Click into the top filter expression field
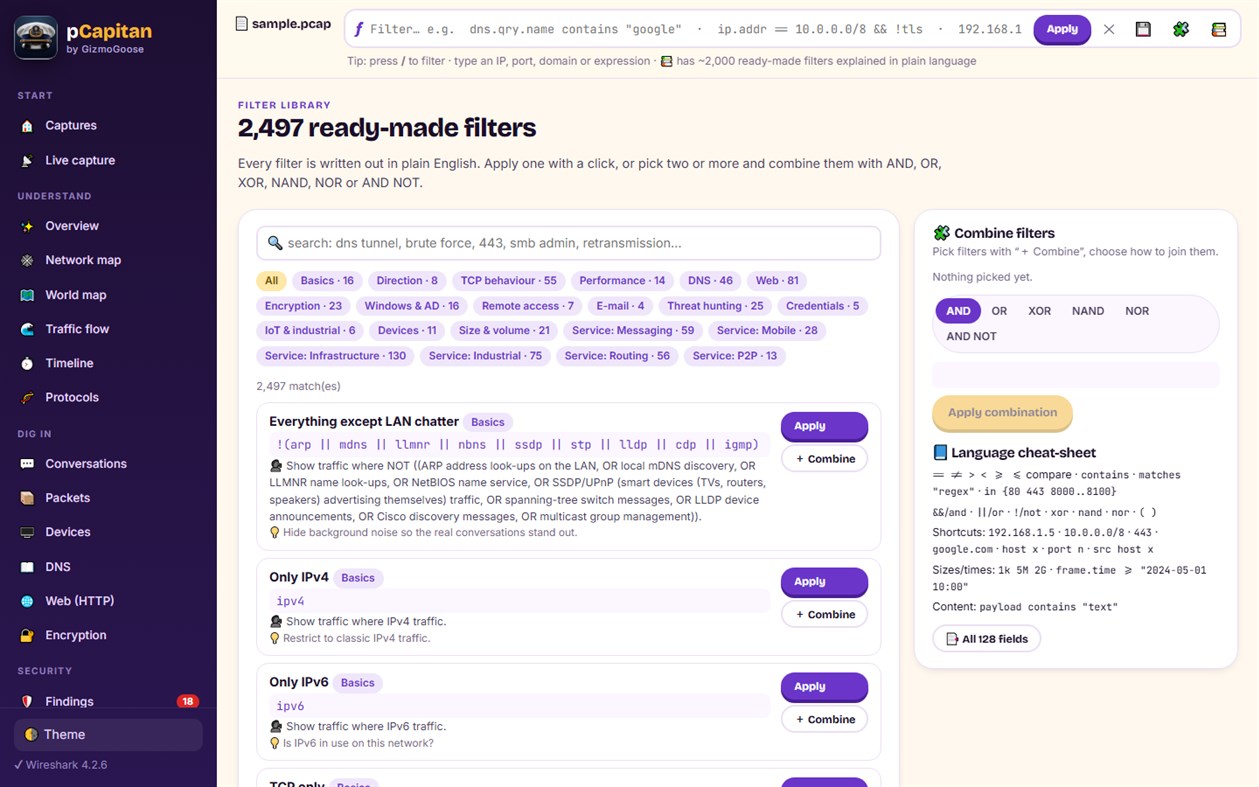This screenshot has width=1259, height=787. pyautogui.click(x=694, y=30)
